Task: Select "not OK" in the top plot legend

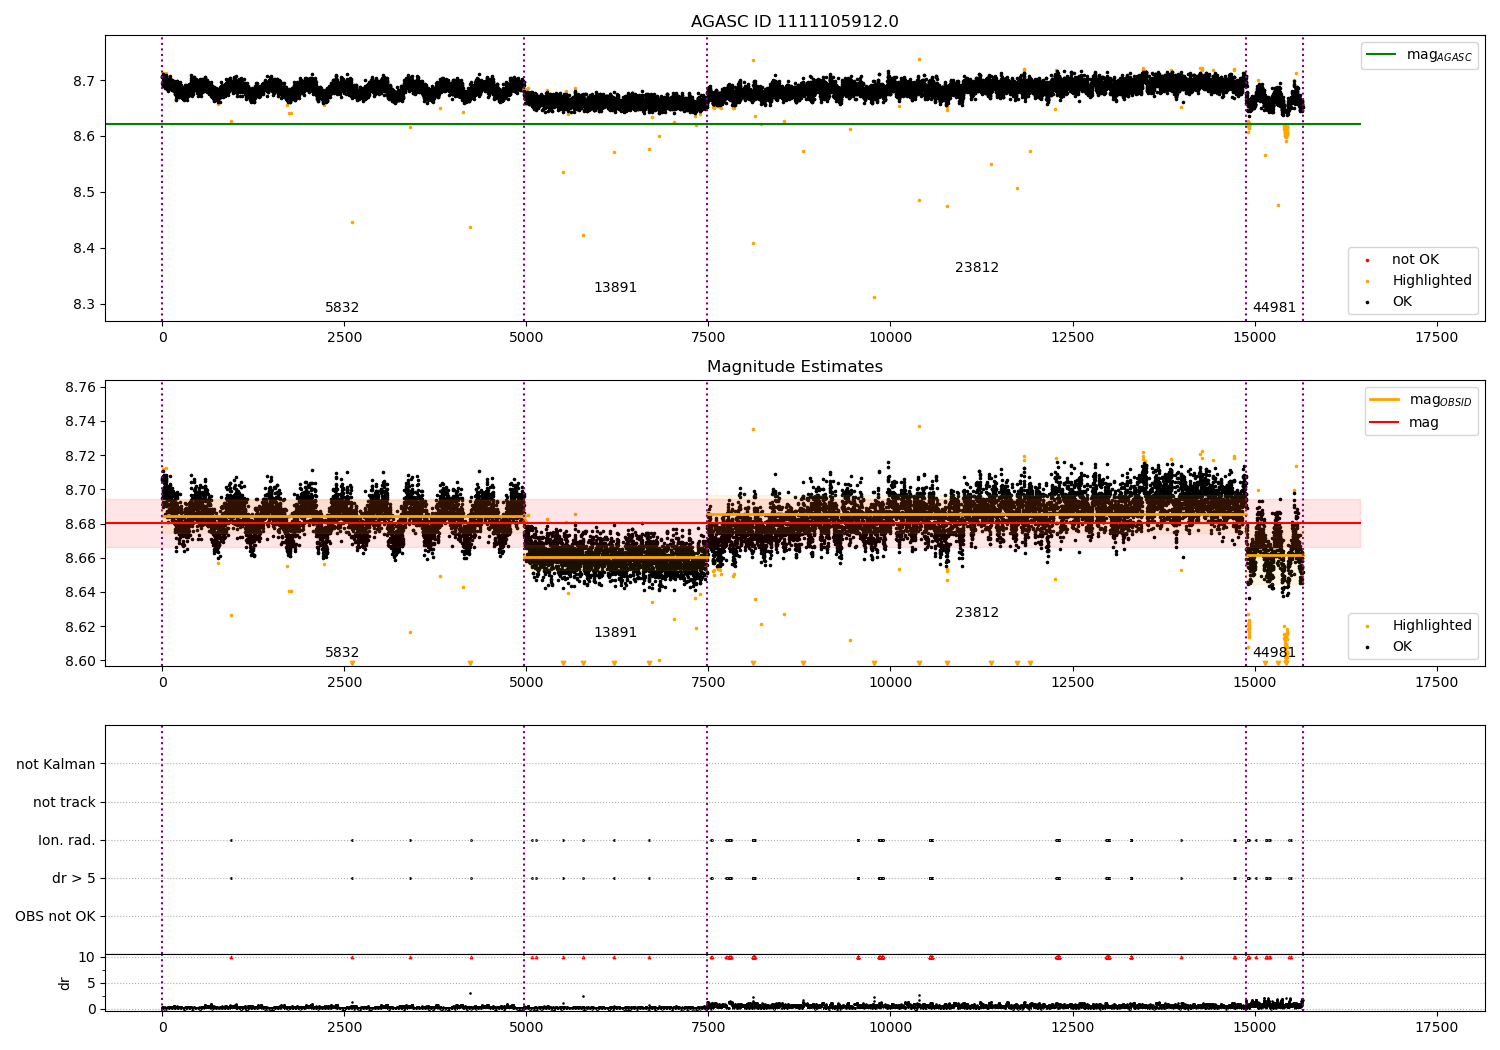Action: (x=1415, y=260)
